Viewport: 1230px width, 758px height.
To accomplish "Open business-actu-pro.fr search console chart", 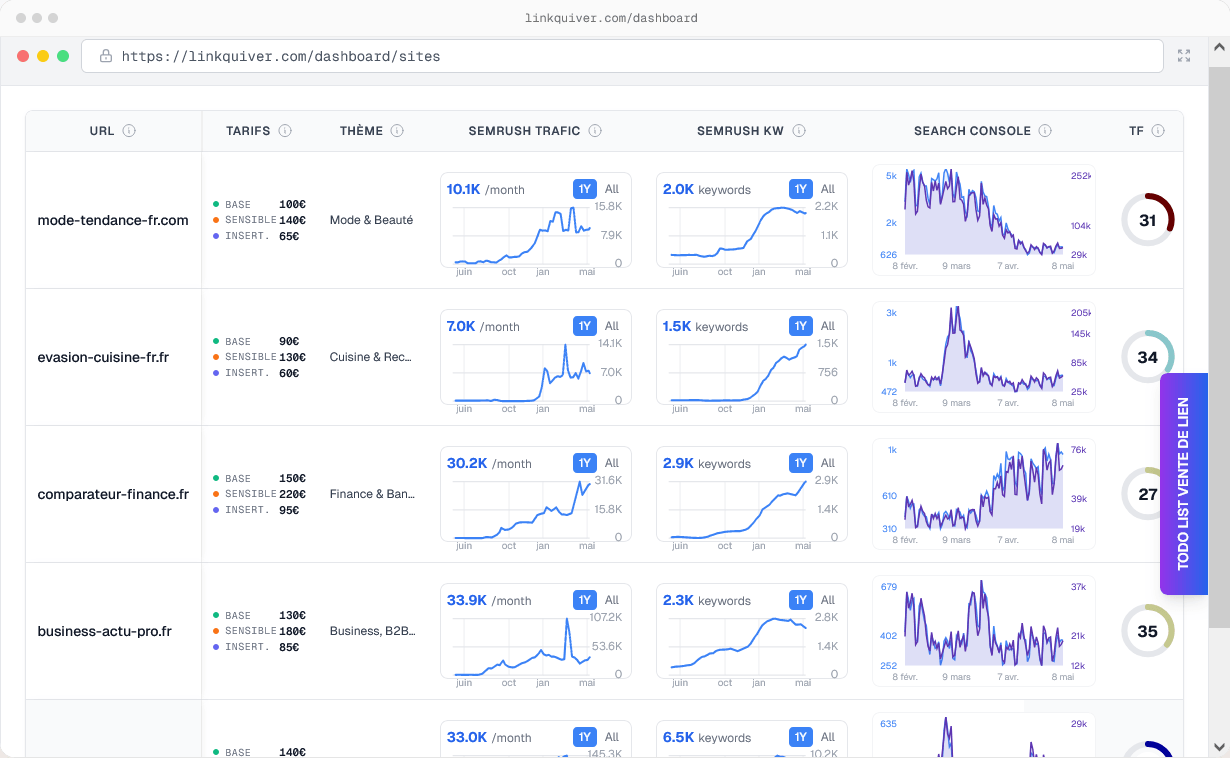I will [x=984, y=631].
